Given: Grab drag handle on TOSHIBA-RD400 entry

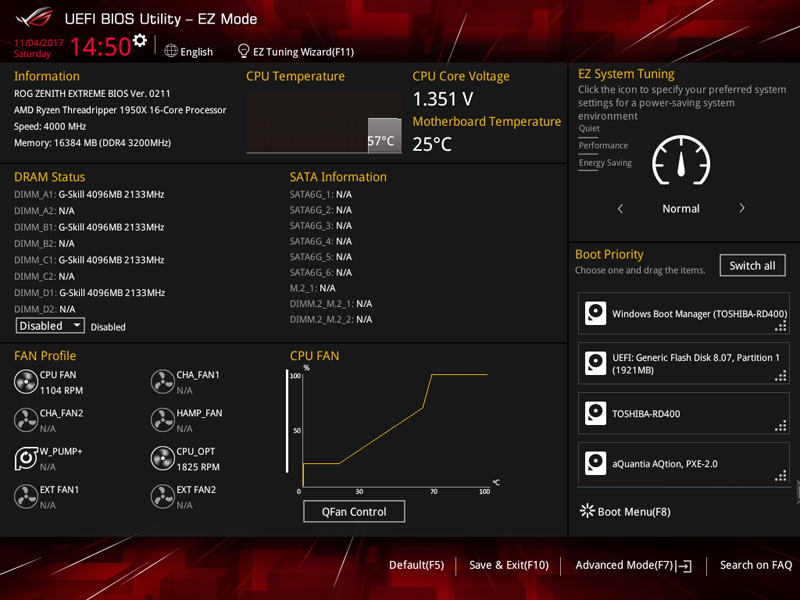Looking at the screenshot, I should [x=781, y=426].
